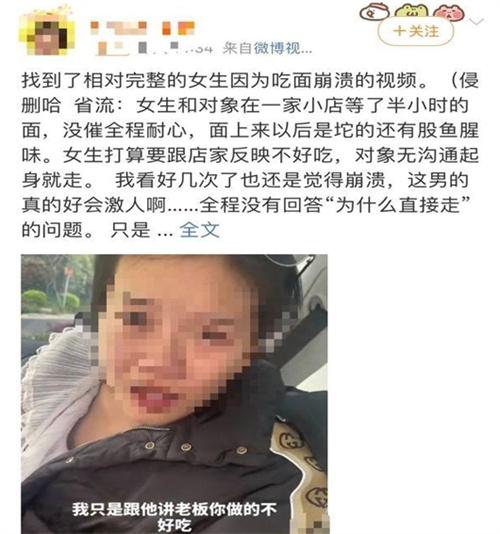Click the plus sign inside the 关注 button
The width and height of the screenshot is (500, 534).
pyautogui.click(x=399, y=31)
